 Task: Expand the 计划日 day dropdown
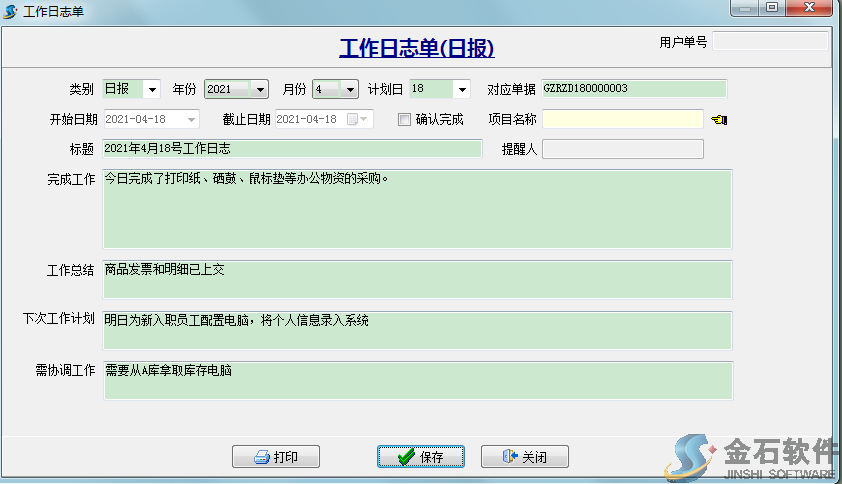pos(461,89)
